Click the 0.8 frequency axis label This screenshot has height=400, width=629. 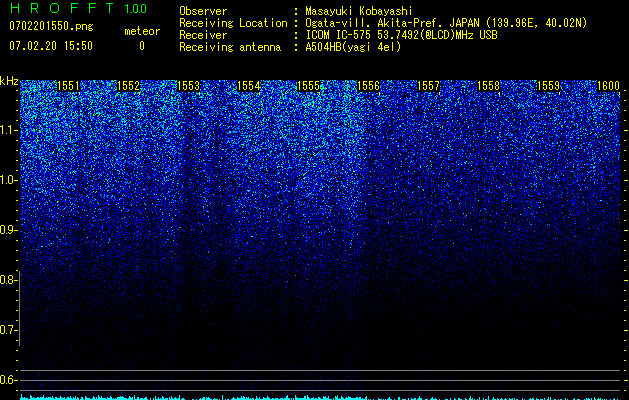tap(8, 280)
